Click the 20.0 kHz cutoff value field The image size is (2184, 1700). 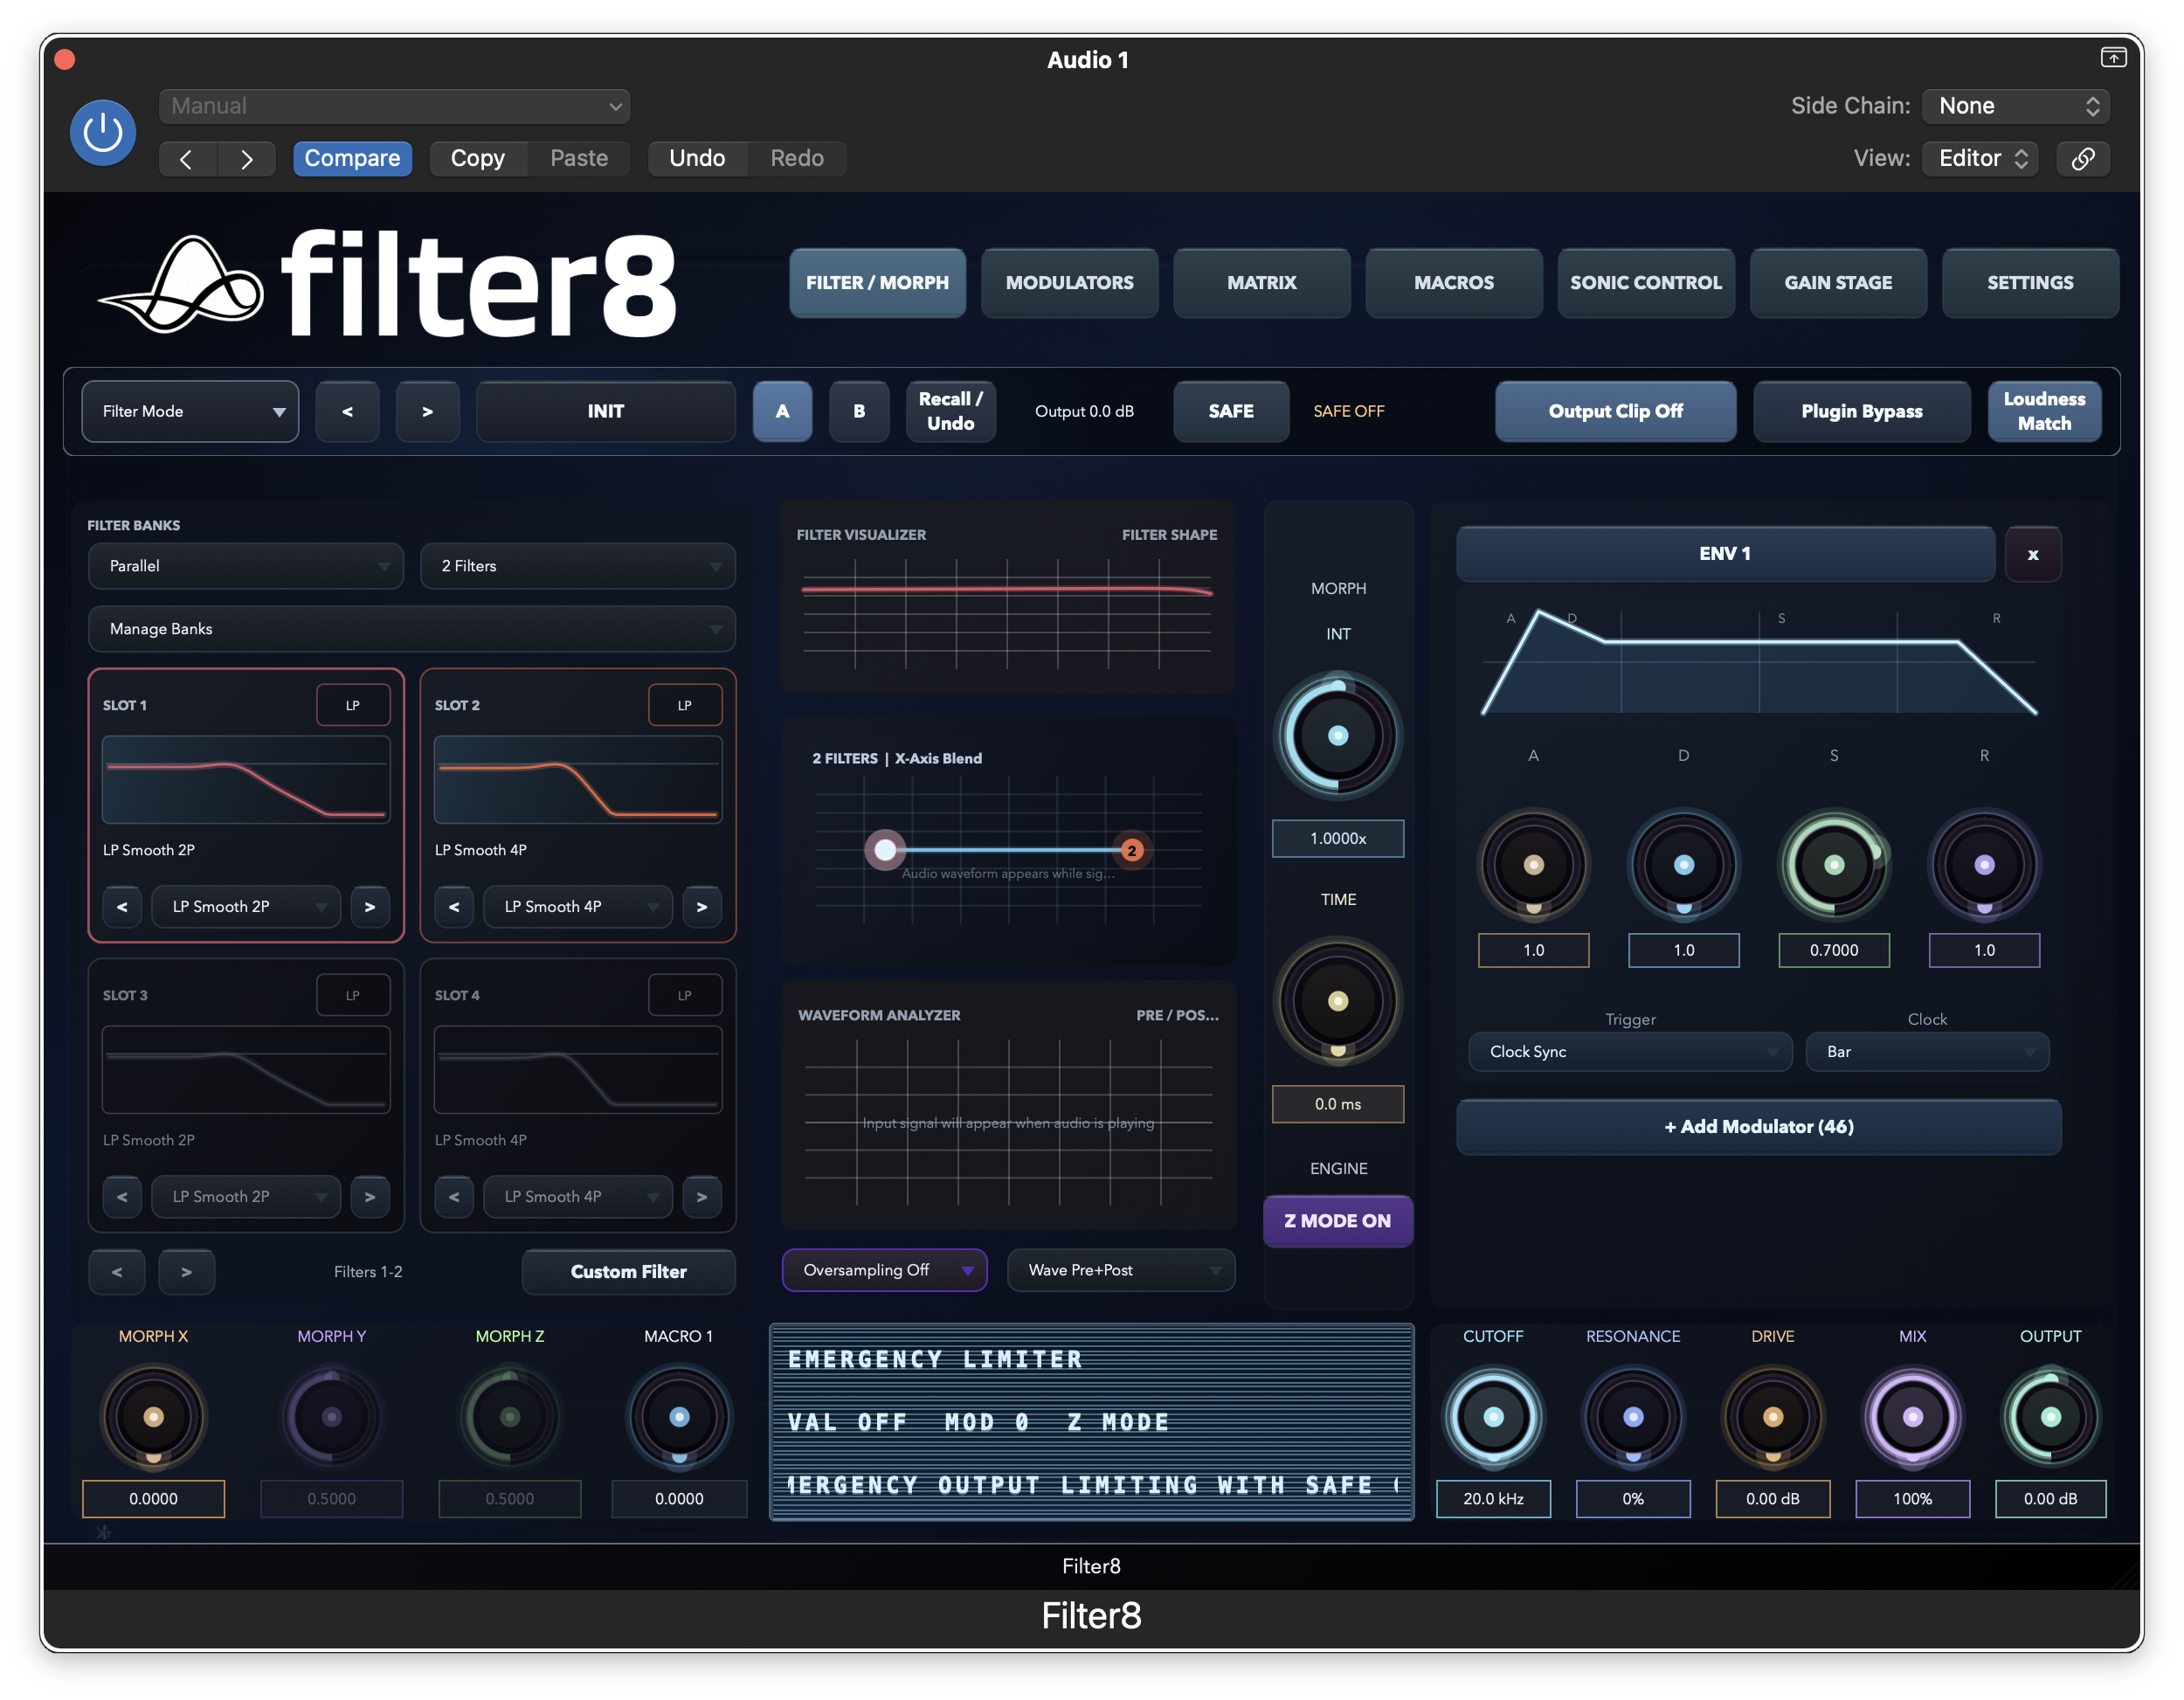pos(1493,1499)
